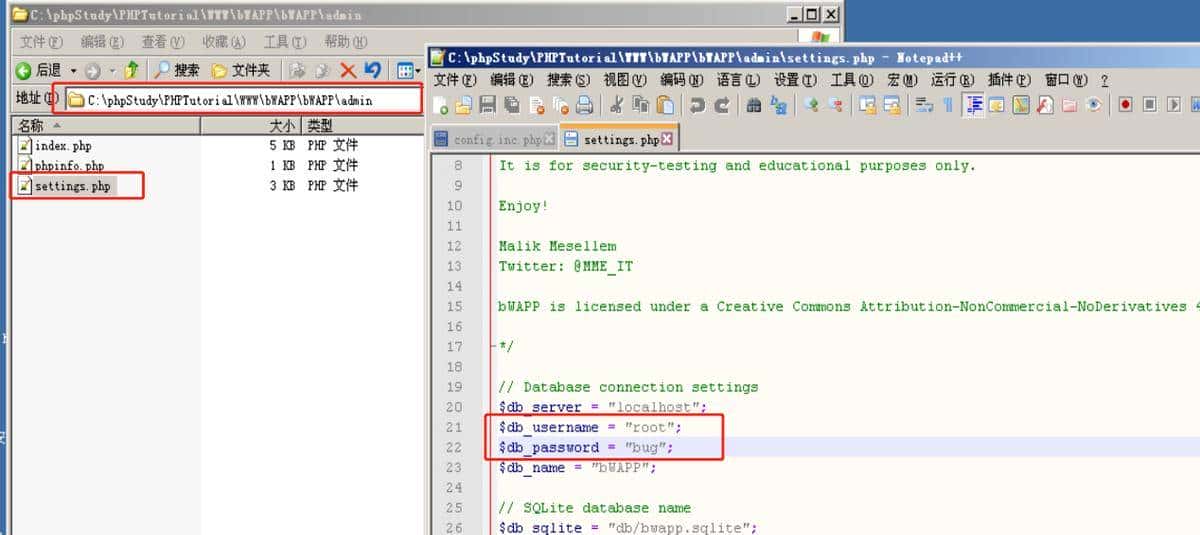Click the Explorer address bar path field
The width and height of the screenshot is (1200, 535).
point(240,100)
